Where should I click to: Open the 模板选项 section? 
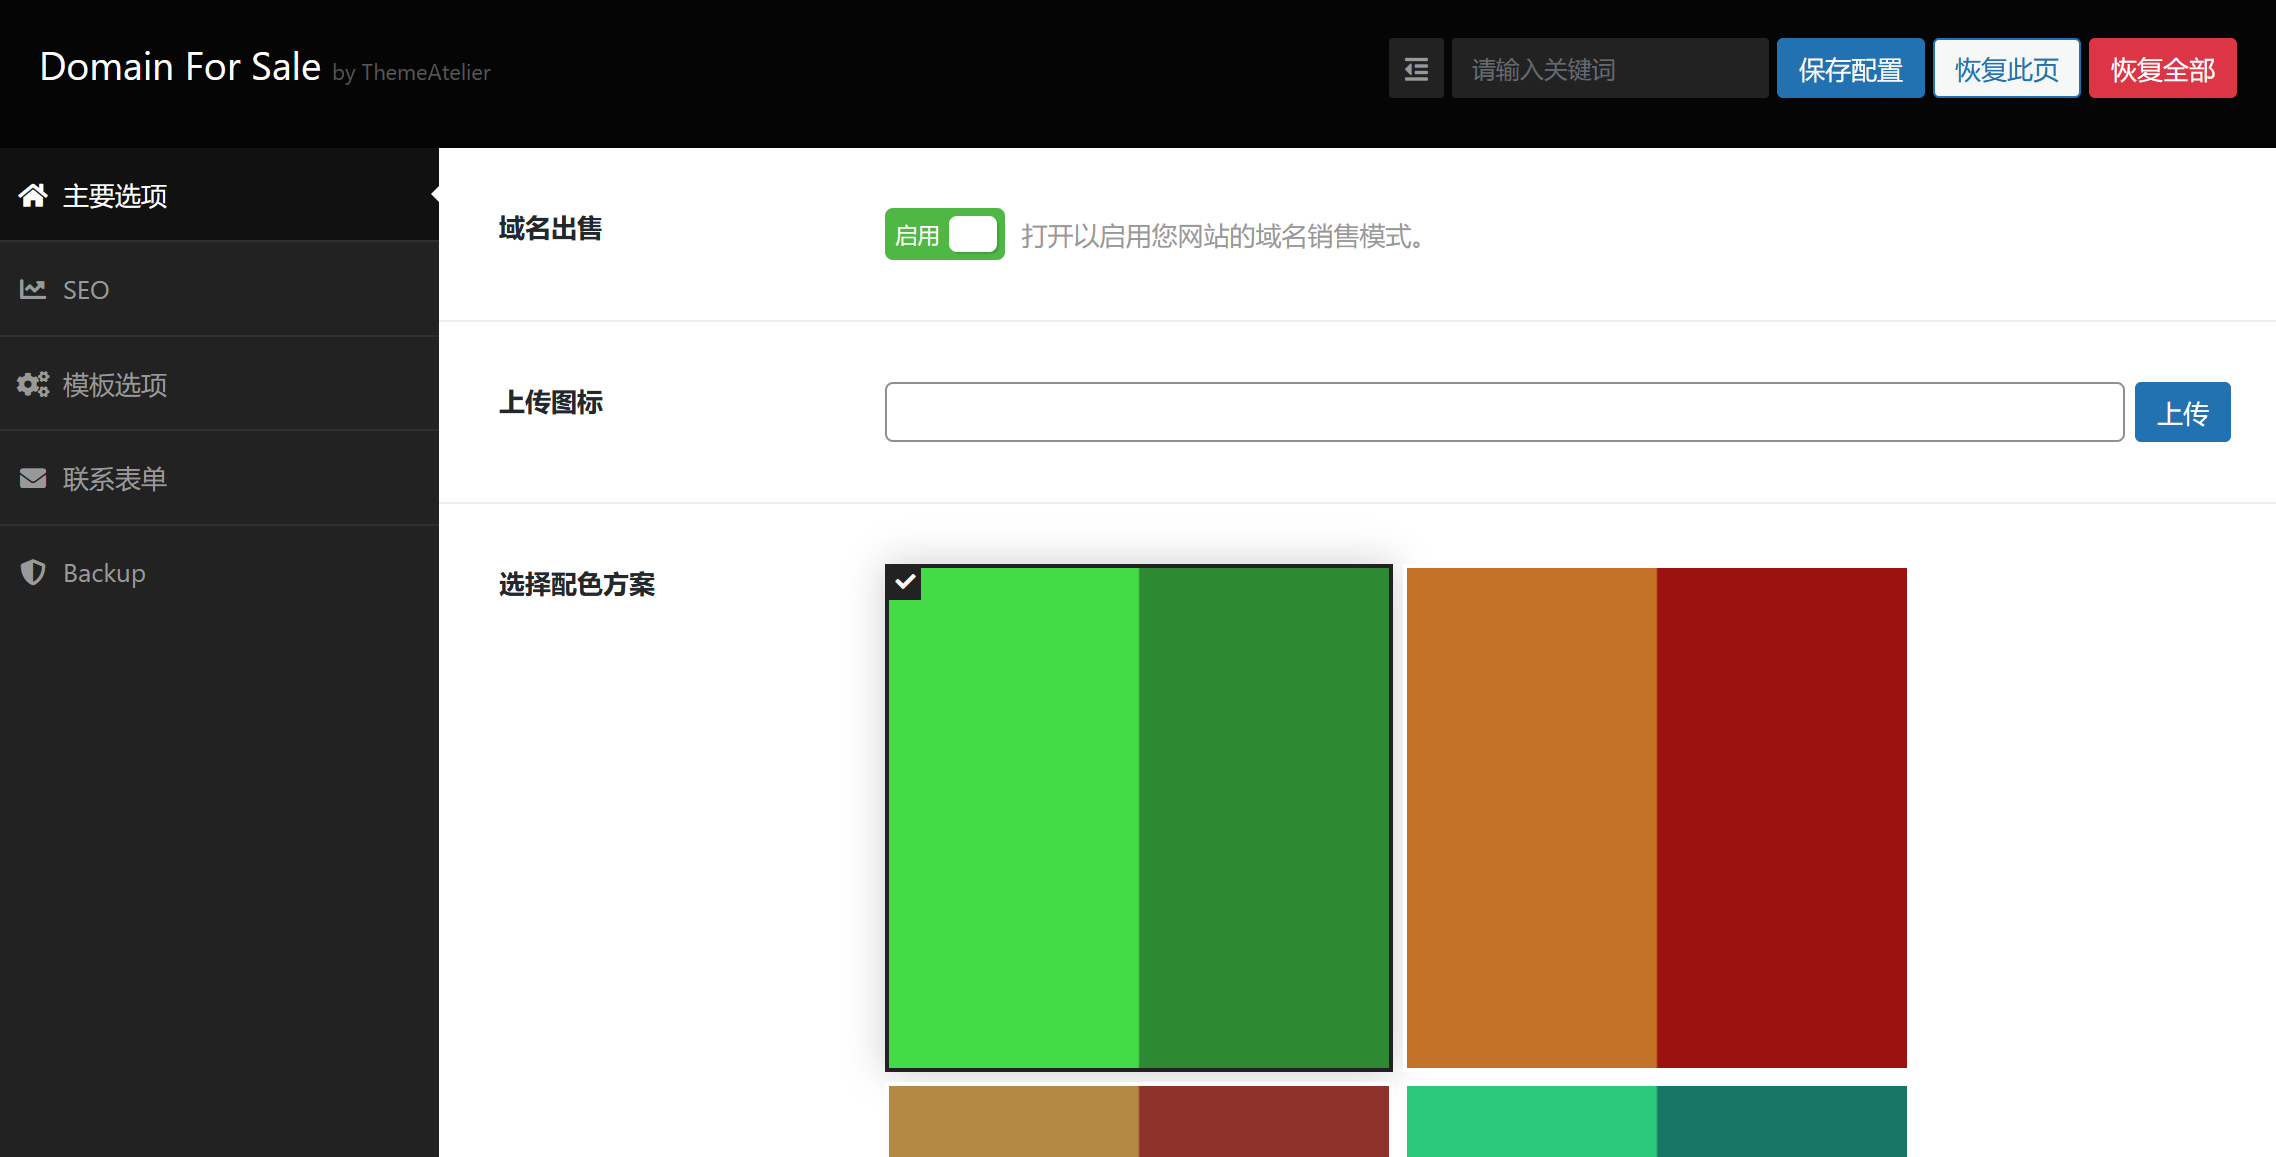coord(115,385)
